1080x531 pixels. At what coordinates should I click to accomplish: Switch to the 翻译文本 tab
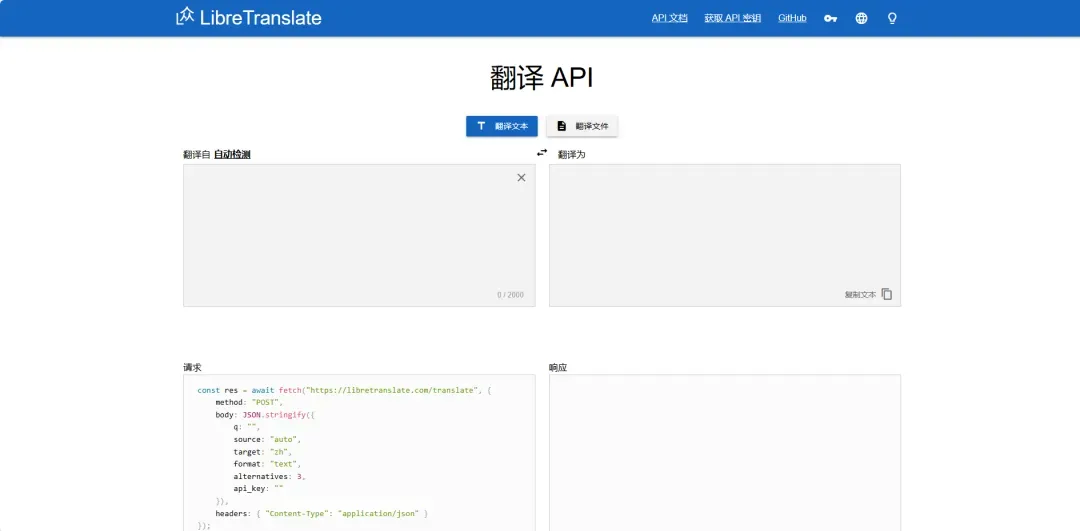[502, 126]
